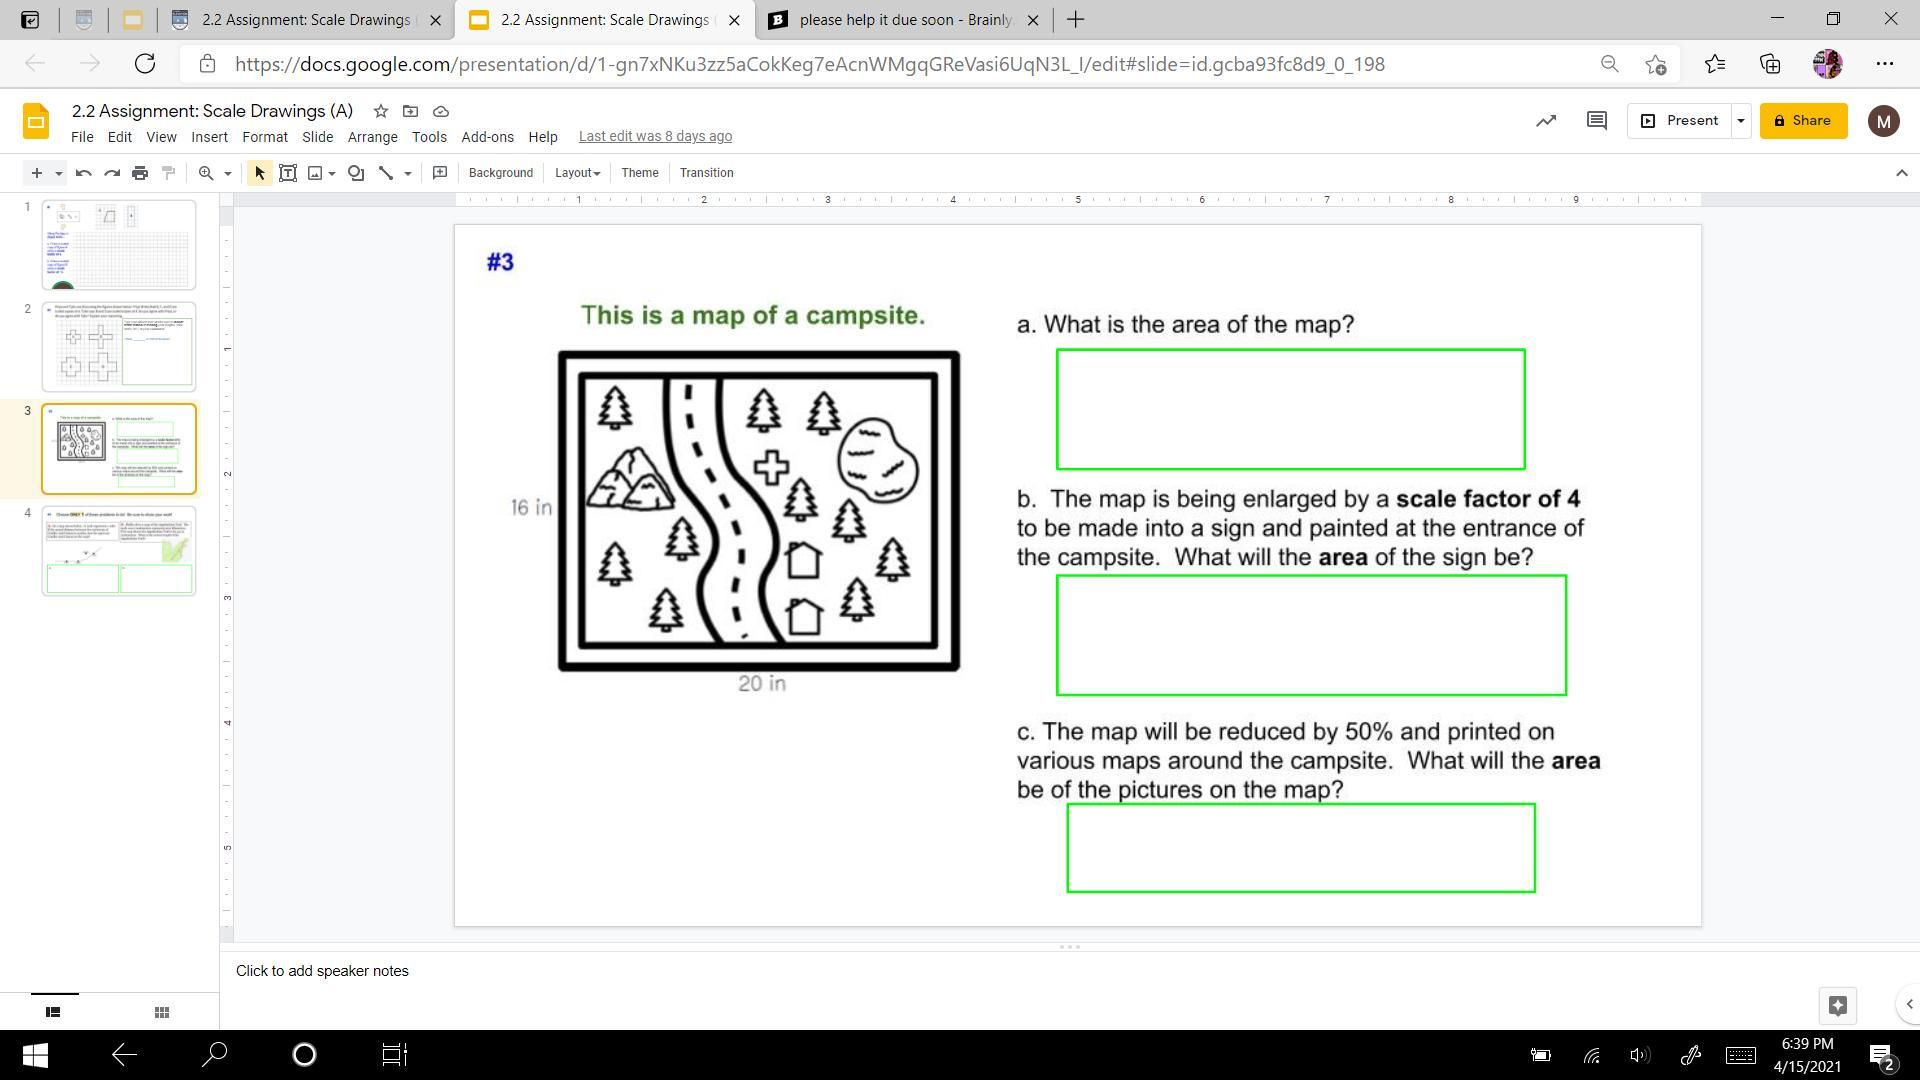Open the Arrange menu
This screenshot has width=1920, height=1080.
(x=372, y=137)
